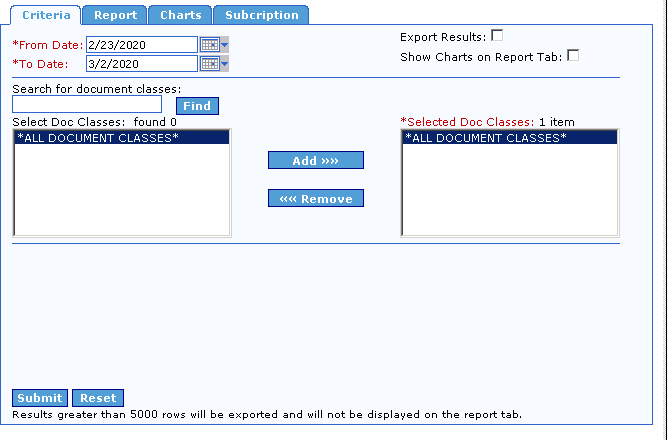Expand the From Date dropdown arrow
The height and width of the screenshot is (440, 667).
coord(224,45)
